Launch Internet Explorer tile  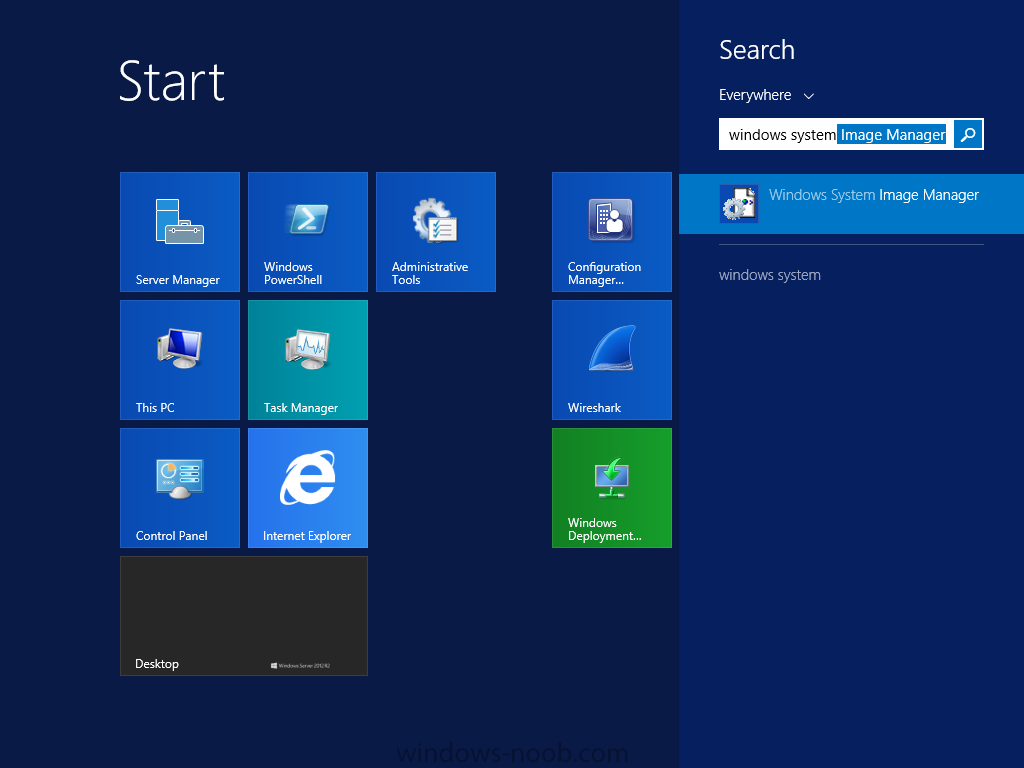tap(308, 488)
